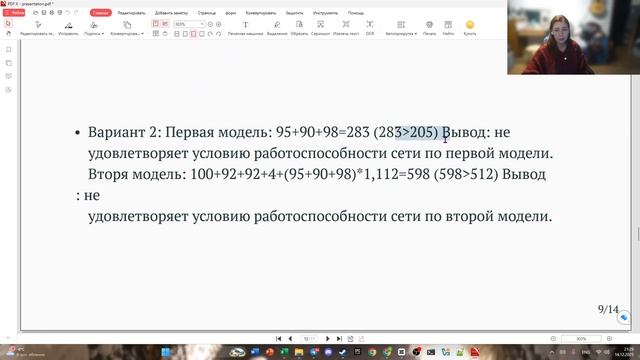Open the bookmarks sidebar panel icon

(x=9, y=50)
